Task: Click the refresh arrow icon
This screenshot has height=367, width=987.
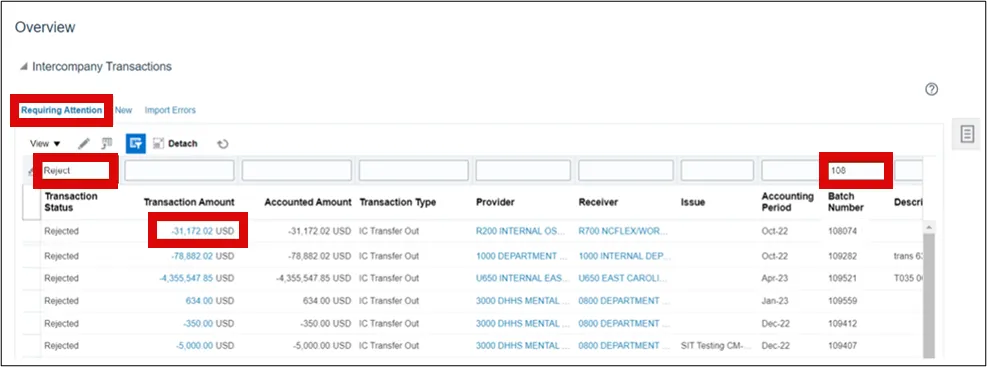Action: (222, 144)
